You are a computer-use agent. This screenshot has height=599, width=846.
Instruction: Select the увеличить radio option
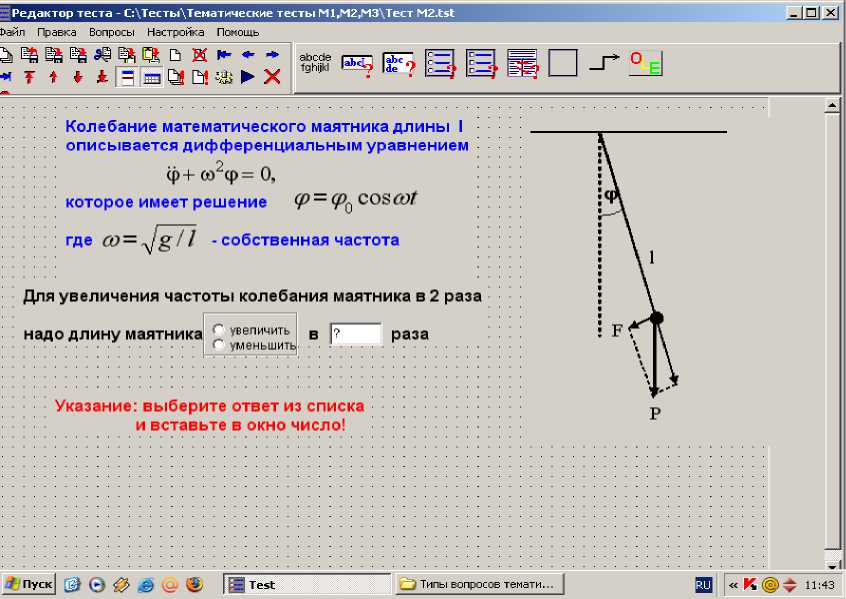click(219, 329)
